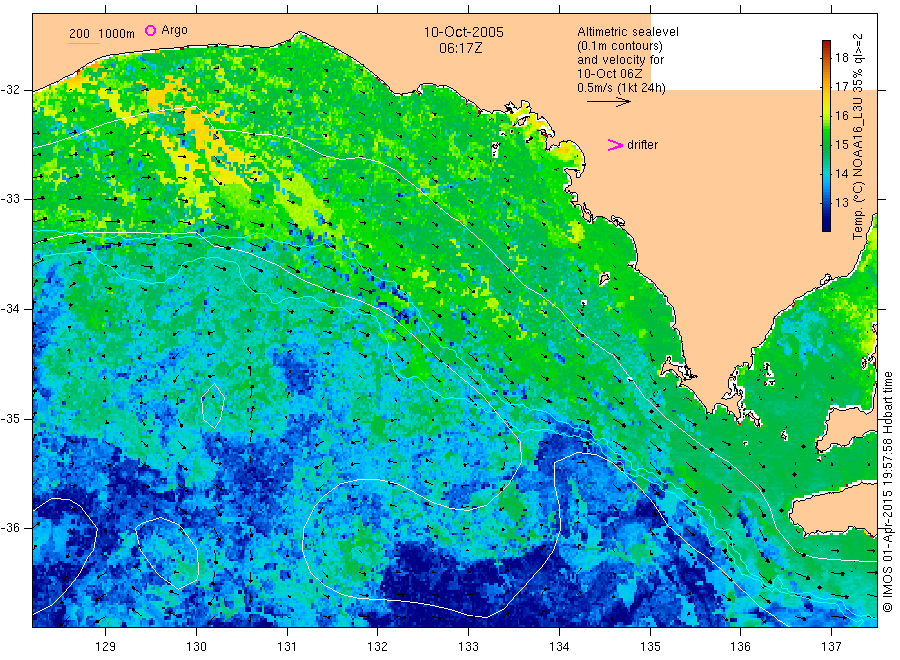Click the '135' longitude label
The image size is (900, 660).
coord(650,647)
